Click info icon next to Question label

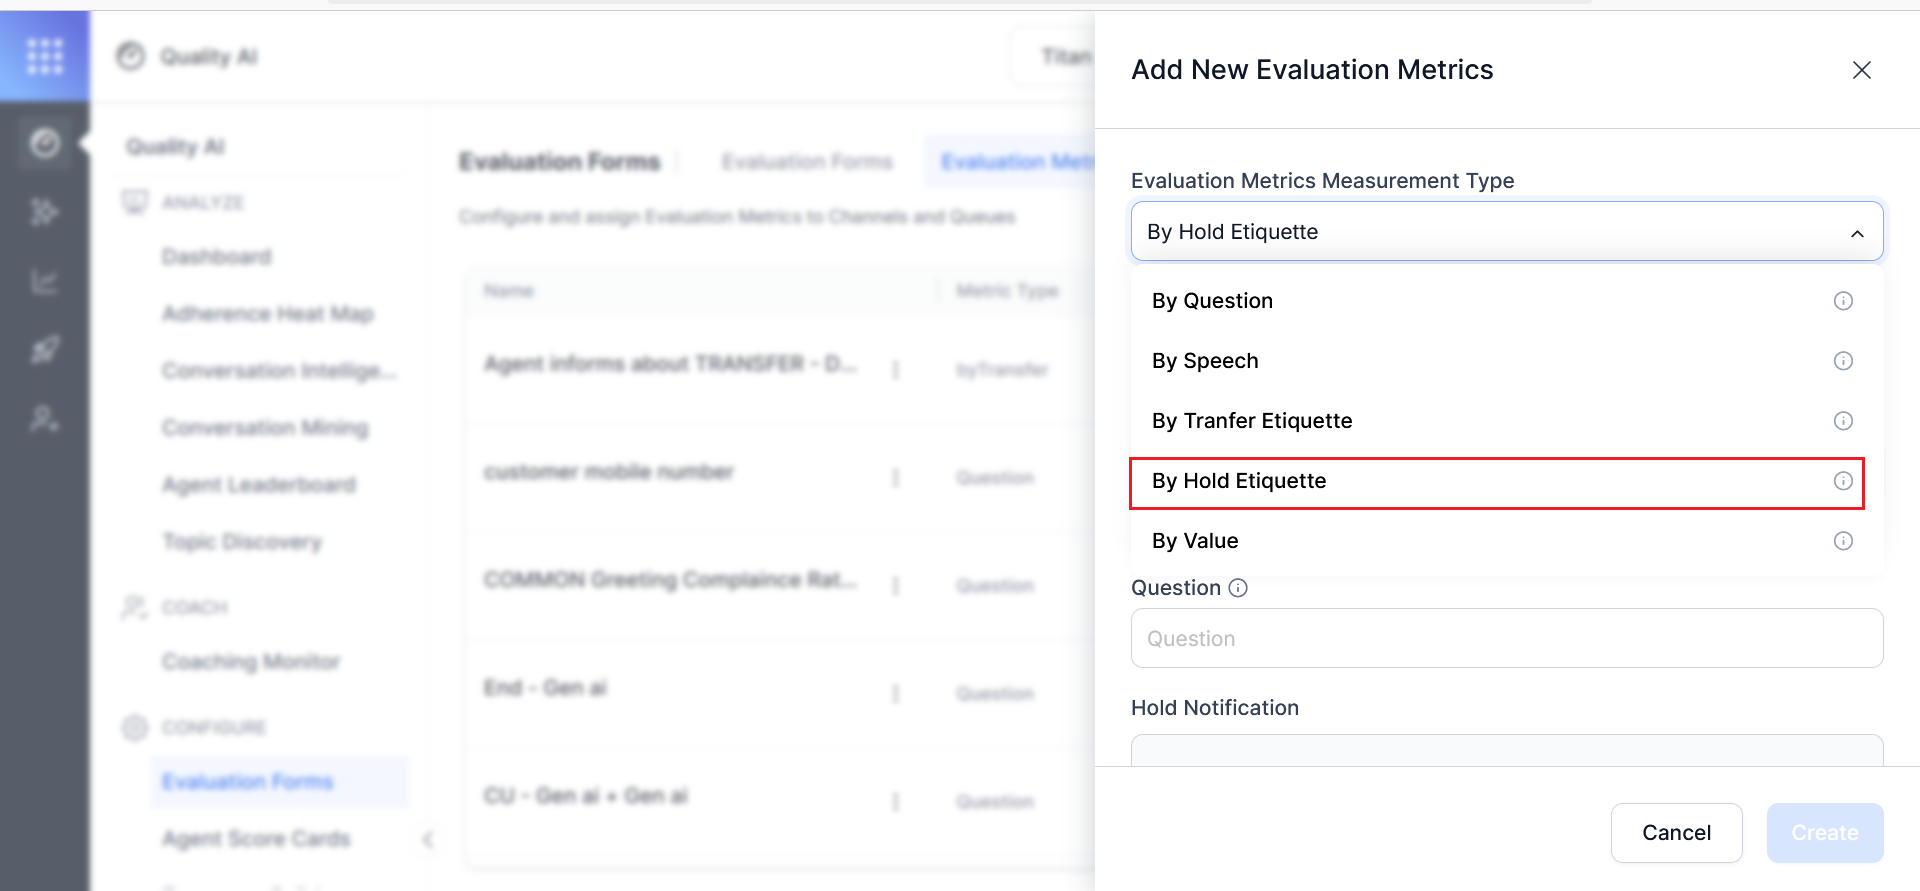(1238, 588)
